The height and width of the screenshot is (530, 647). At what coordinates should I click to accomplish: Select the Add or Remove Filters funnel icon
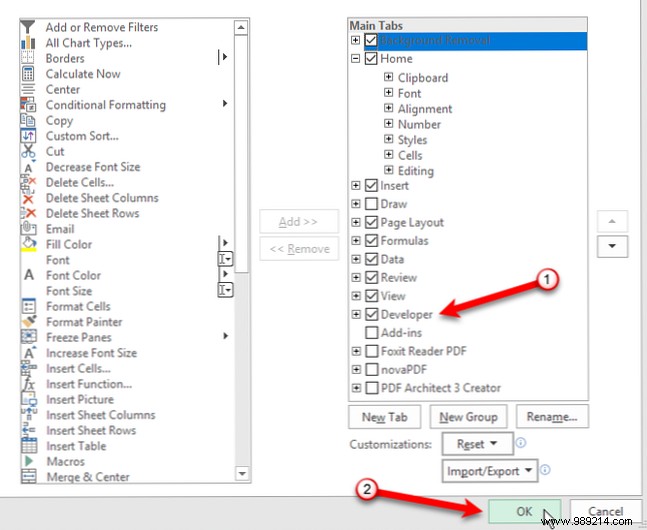click(28, 27)
